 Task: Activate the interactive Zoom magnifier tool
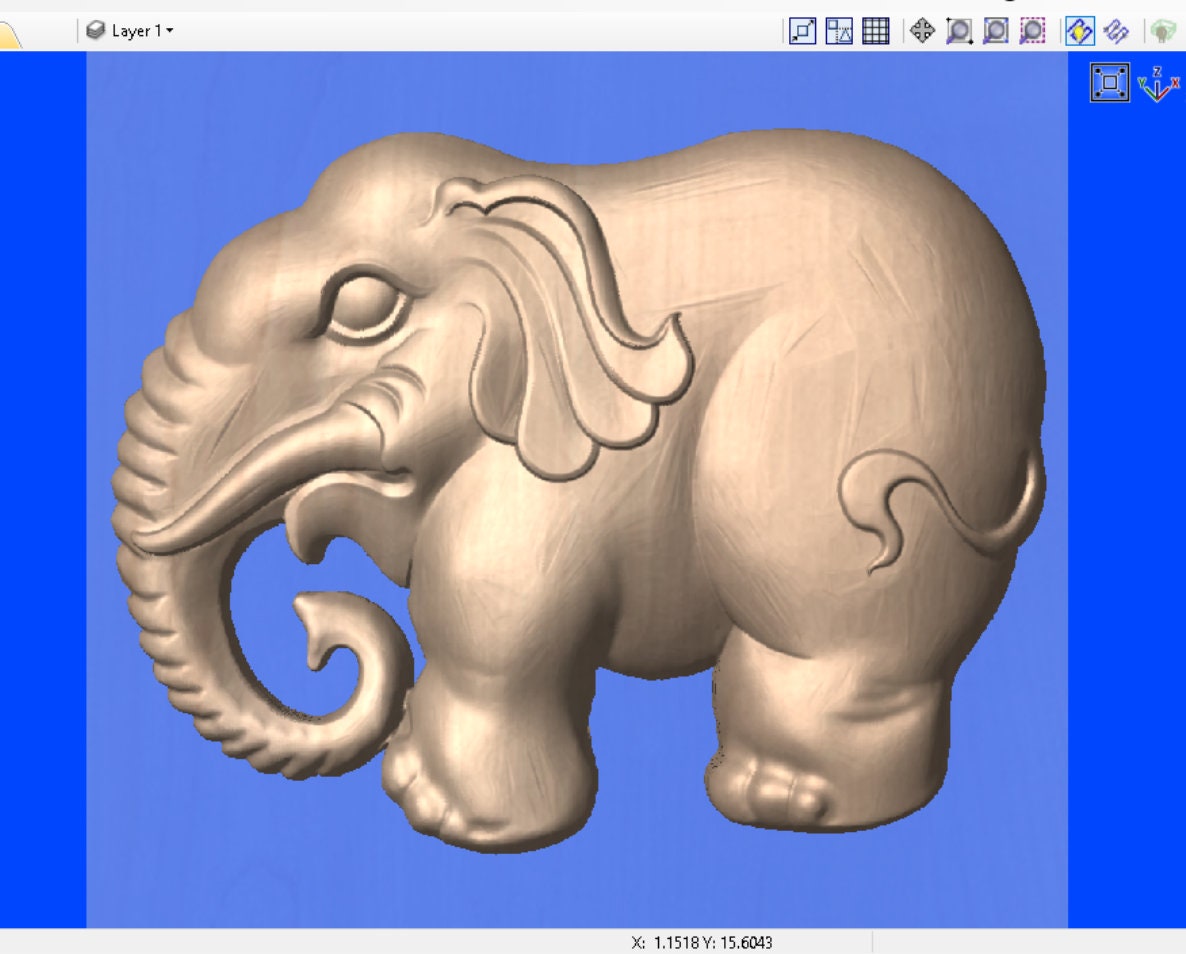[957, 31]
